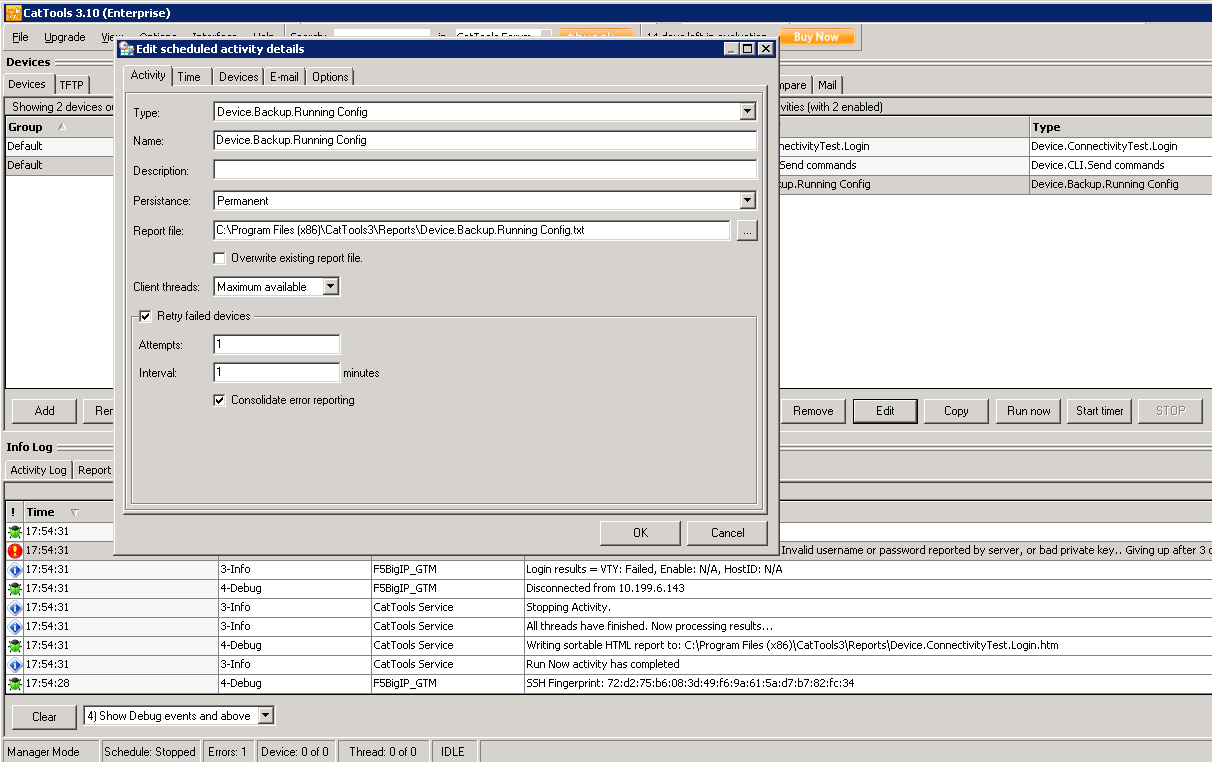1212x762 pixels.
Task: Click into the Attempts field
Action: click(277, 345)
